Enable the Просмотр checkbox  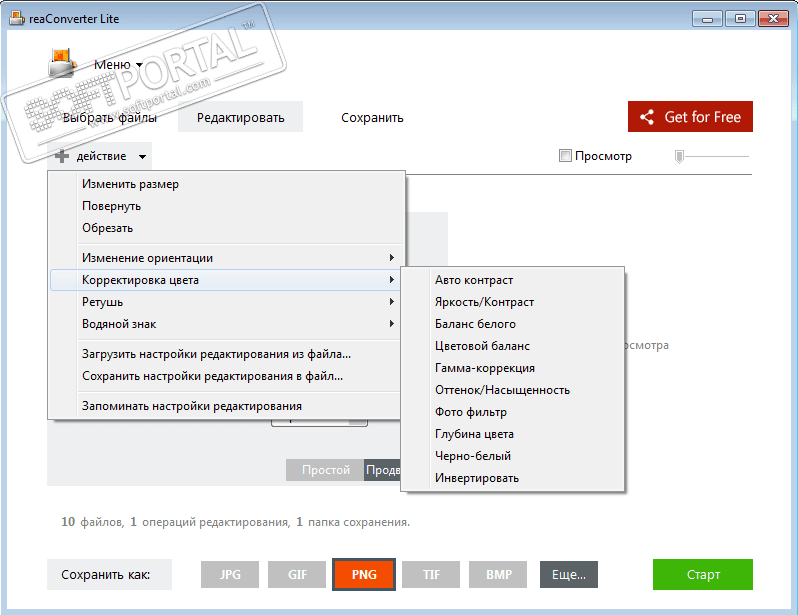tap(565, 156)
